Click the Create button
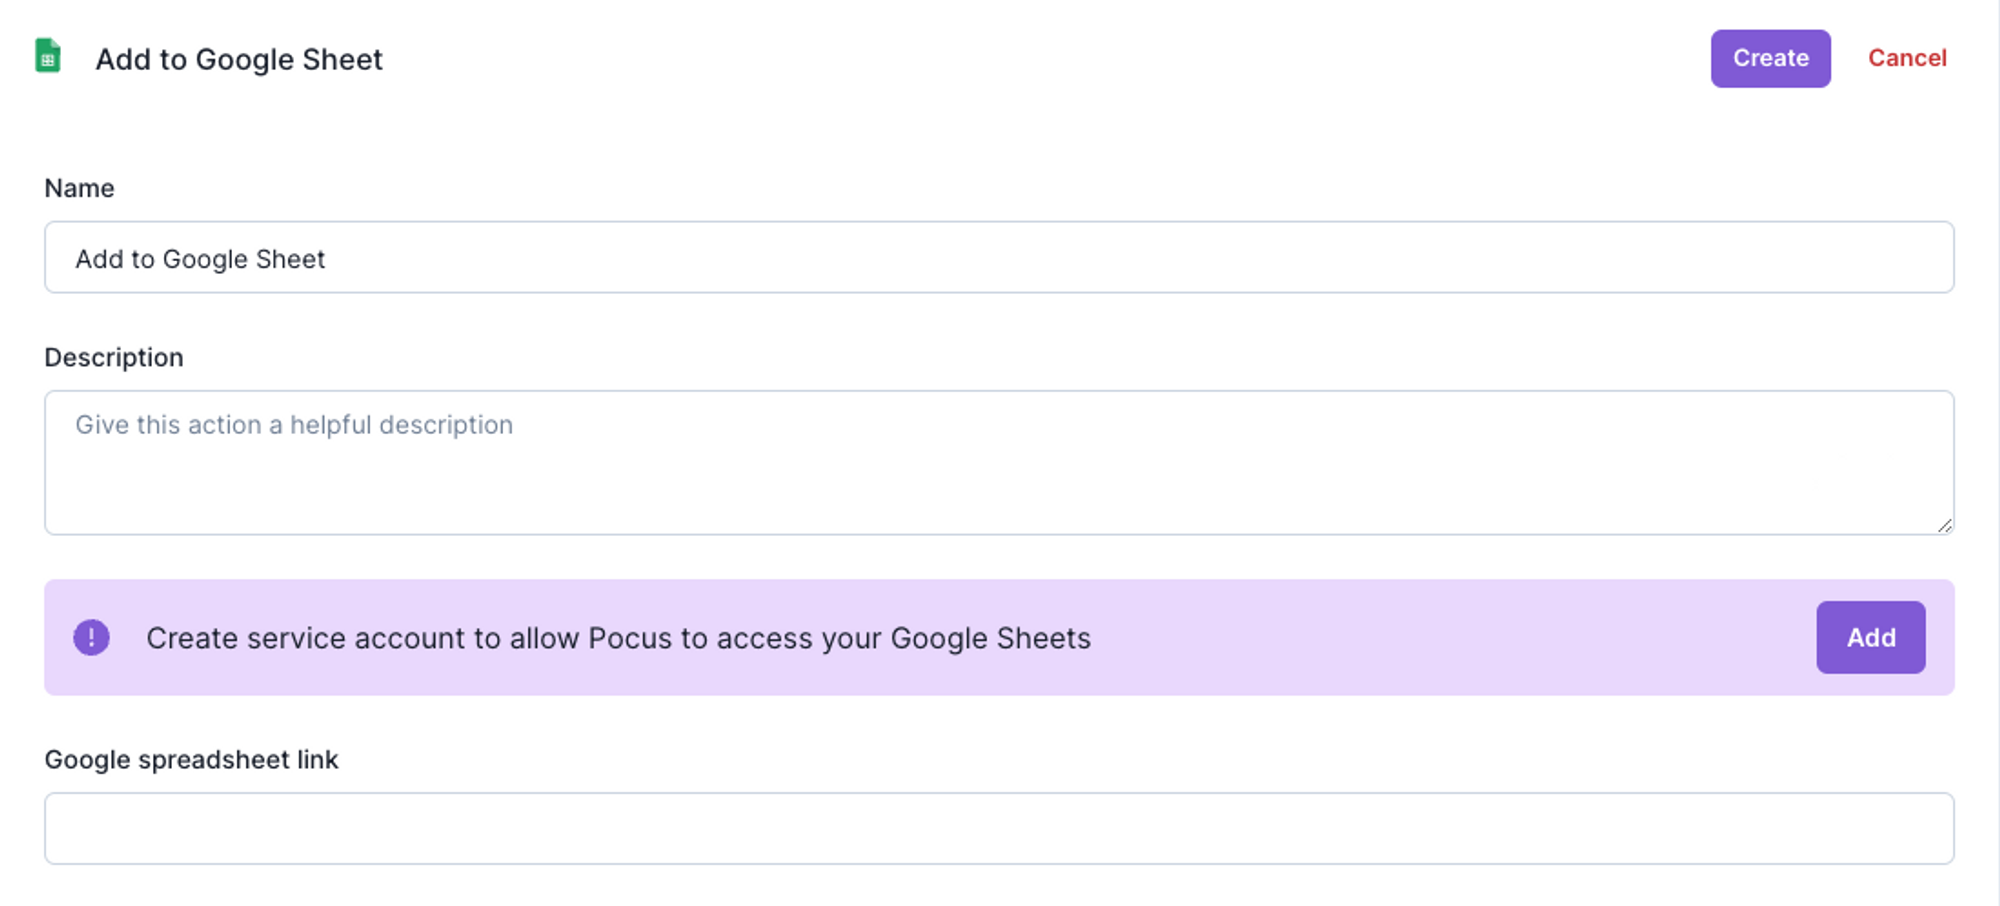The width and height of the screenshot is (2000, 906). coord(1770,58)
